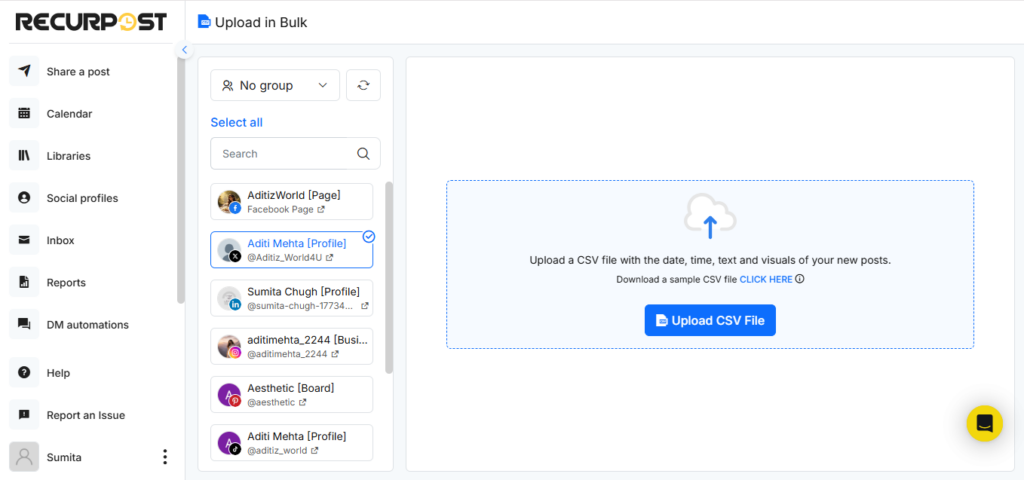Click the Social profiles person icon
This screenshot has width=1024, height=480.
24,198
